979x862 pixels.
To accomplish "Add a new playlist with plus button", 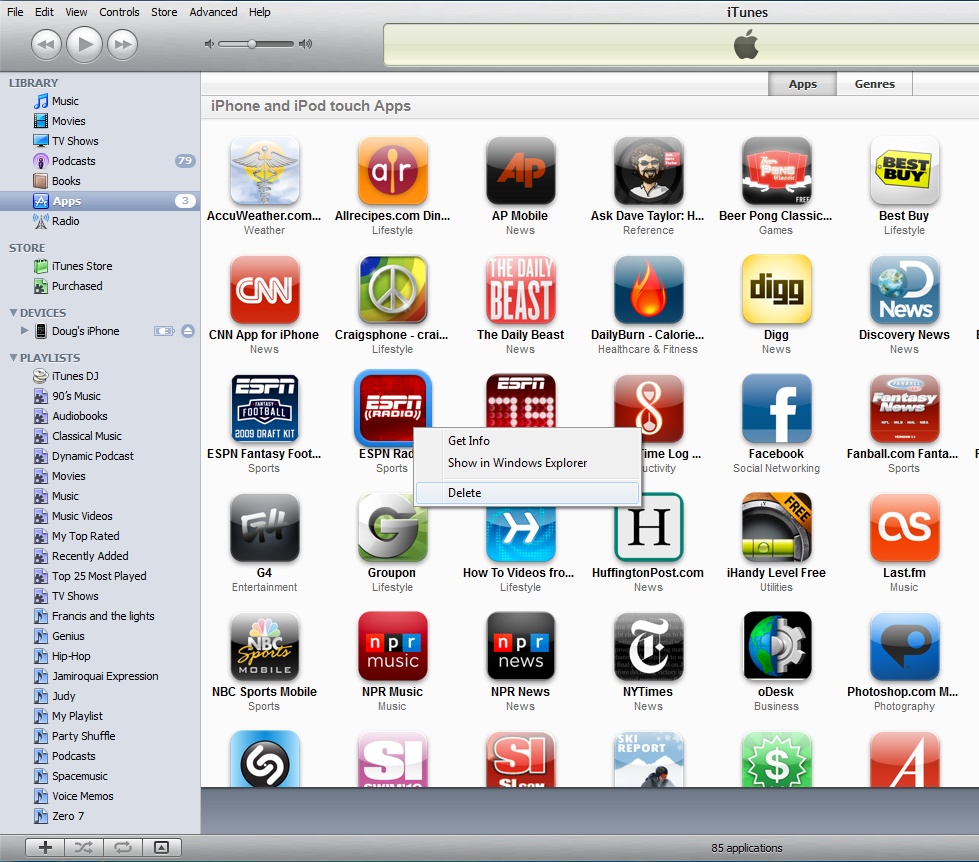I will coord(45,847).
